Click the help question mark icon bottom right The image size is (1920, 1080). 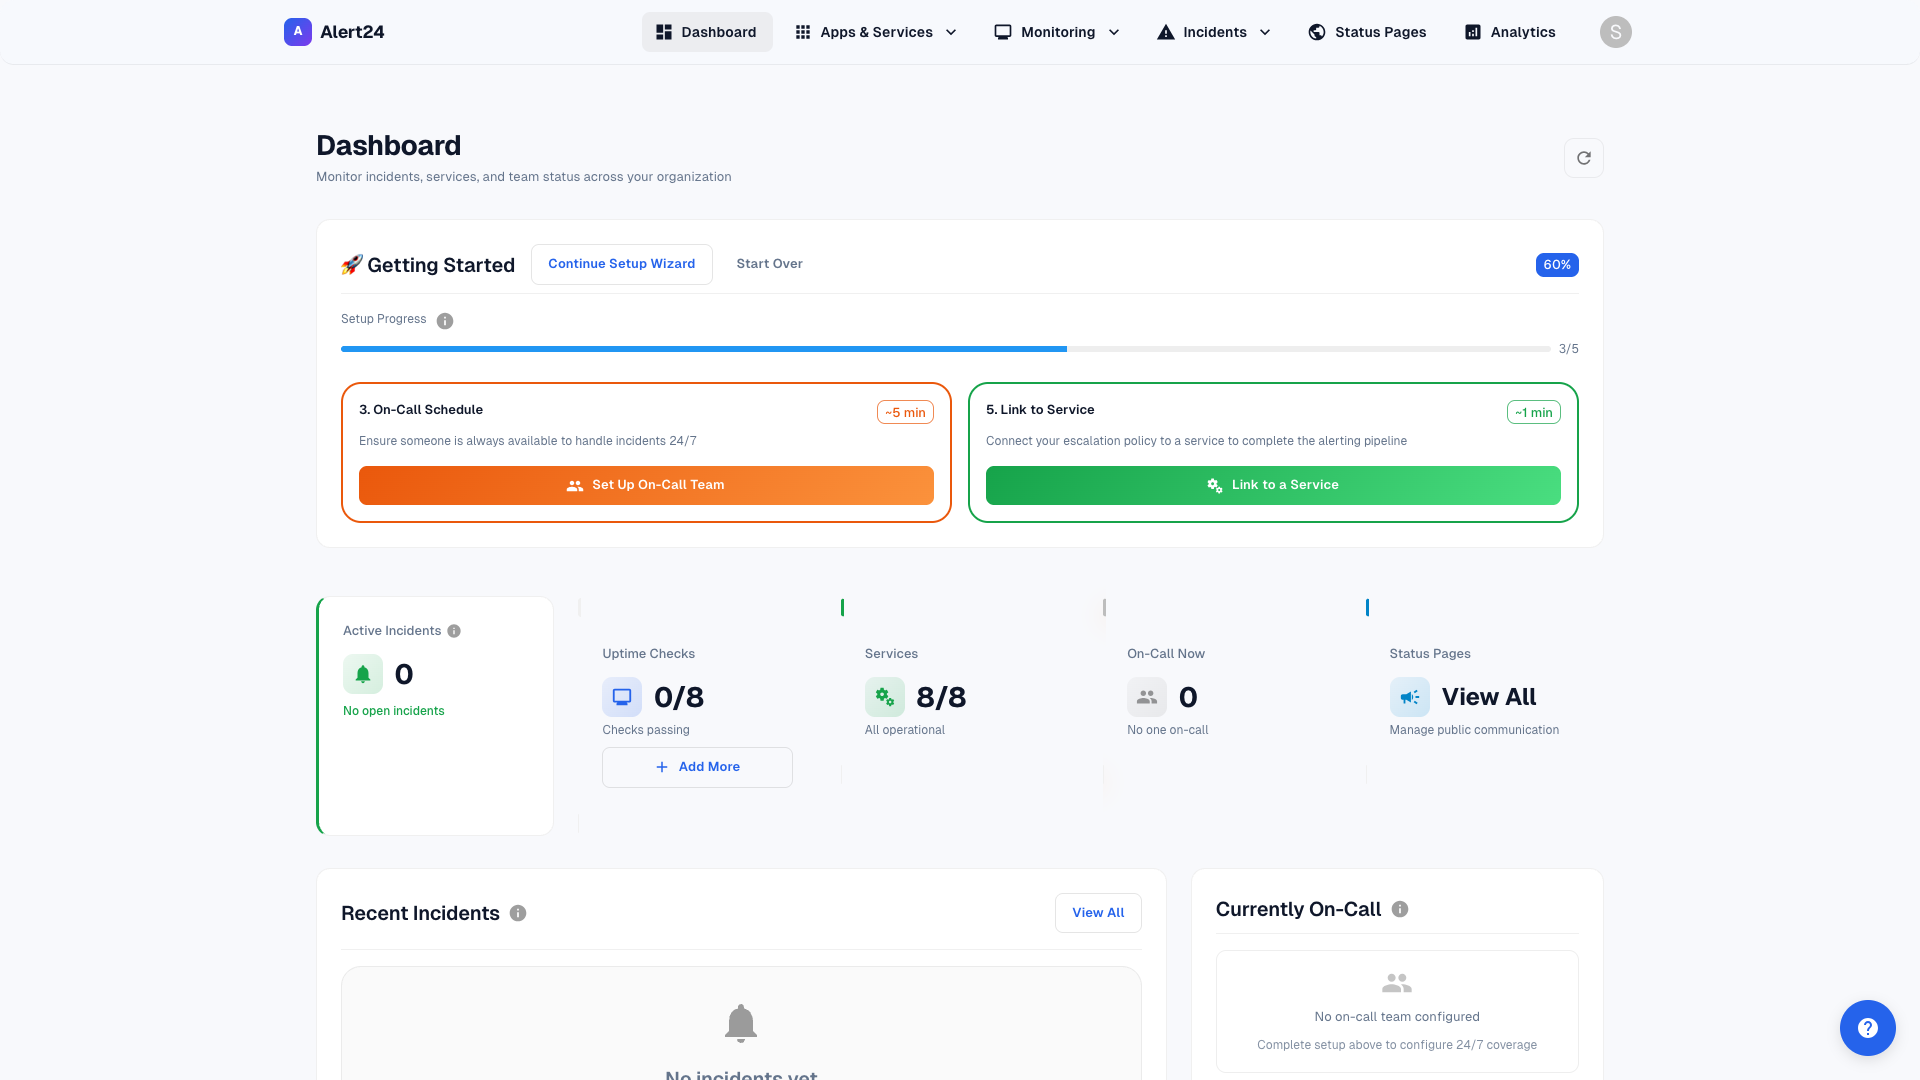coord(1868,1028)
